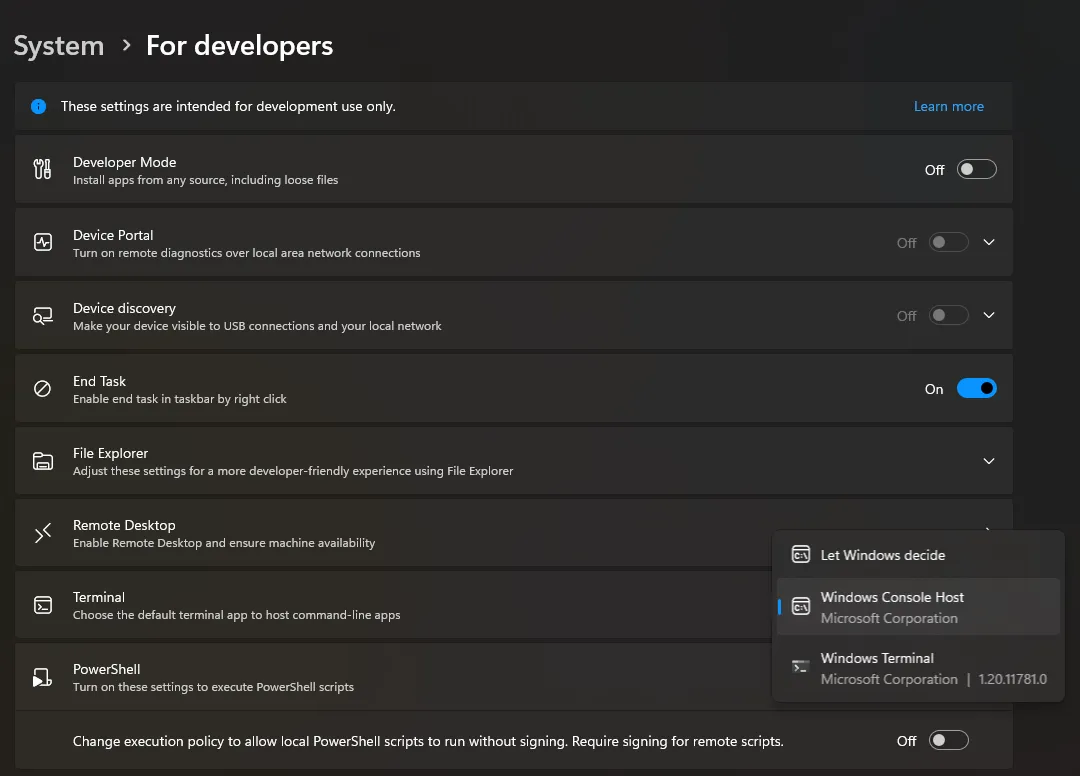The width and height of the screenshot is (1080, 776).
Task: Click the PowerShell icon
Action: [x=41, y=677]
